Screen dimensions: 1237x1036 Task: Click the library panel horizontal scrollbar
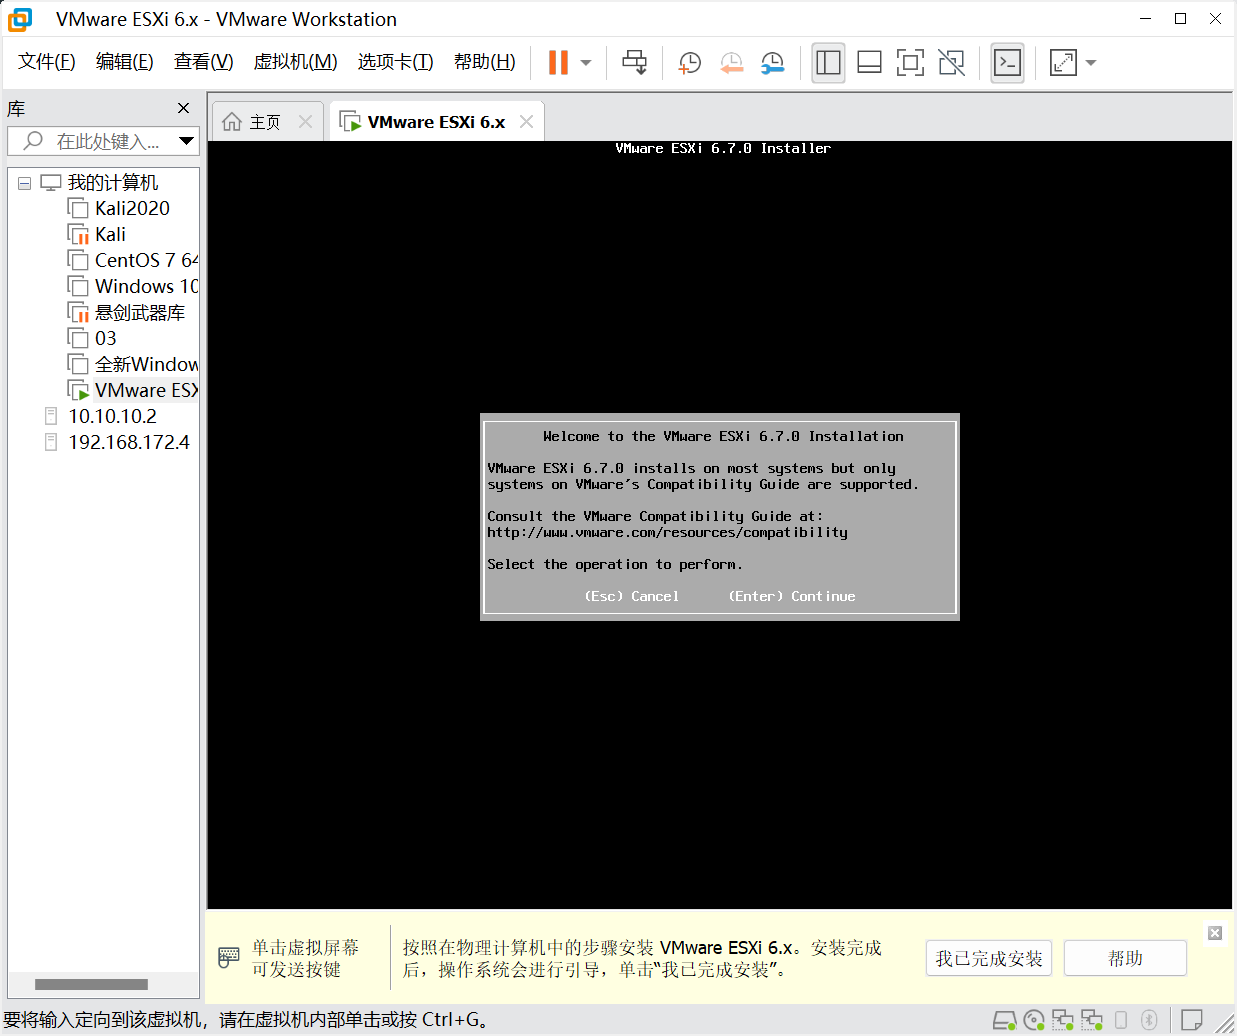(91, 984)
